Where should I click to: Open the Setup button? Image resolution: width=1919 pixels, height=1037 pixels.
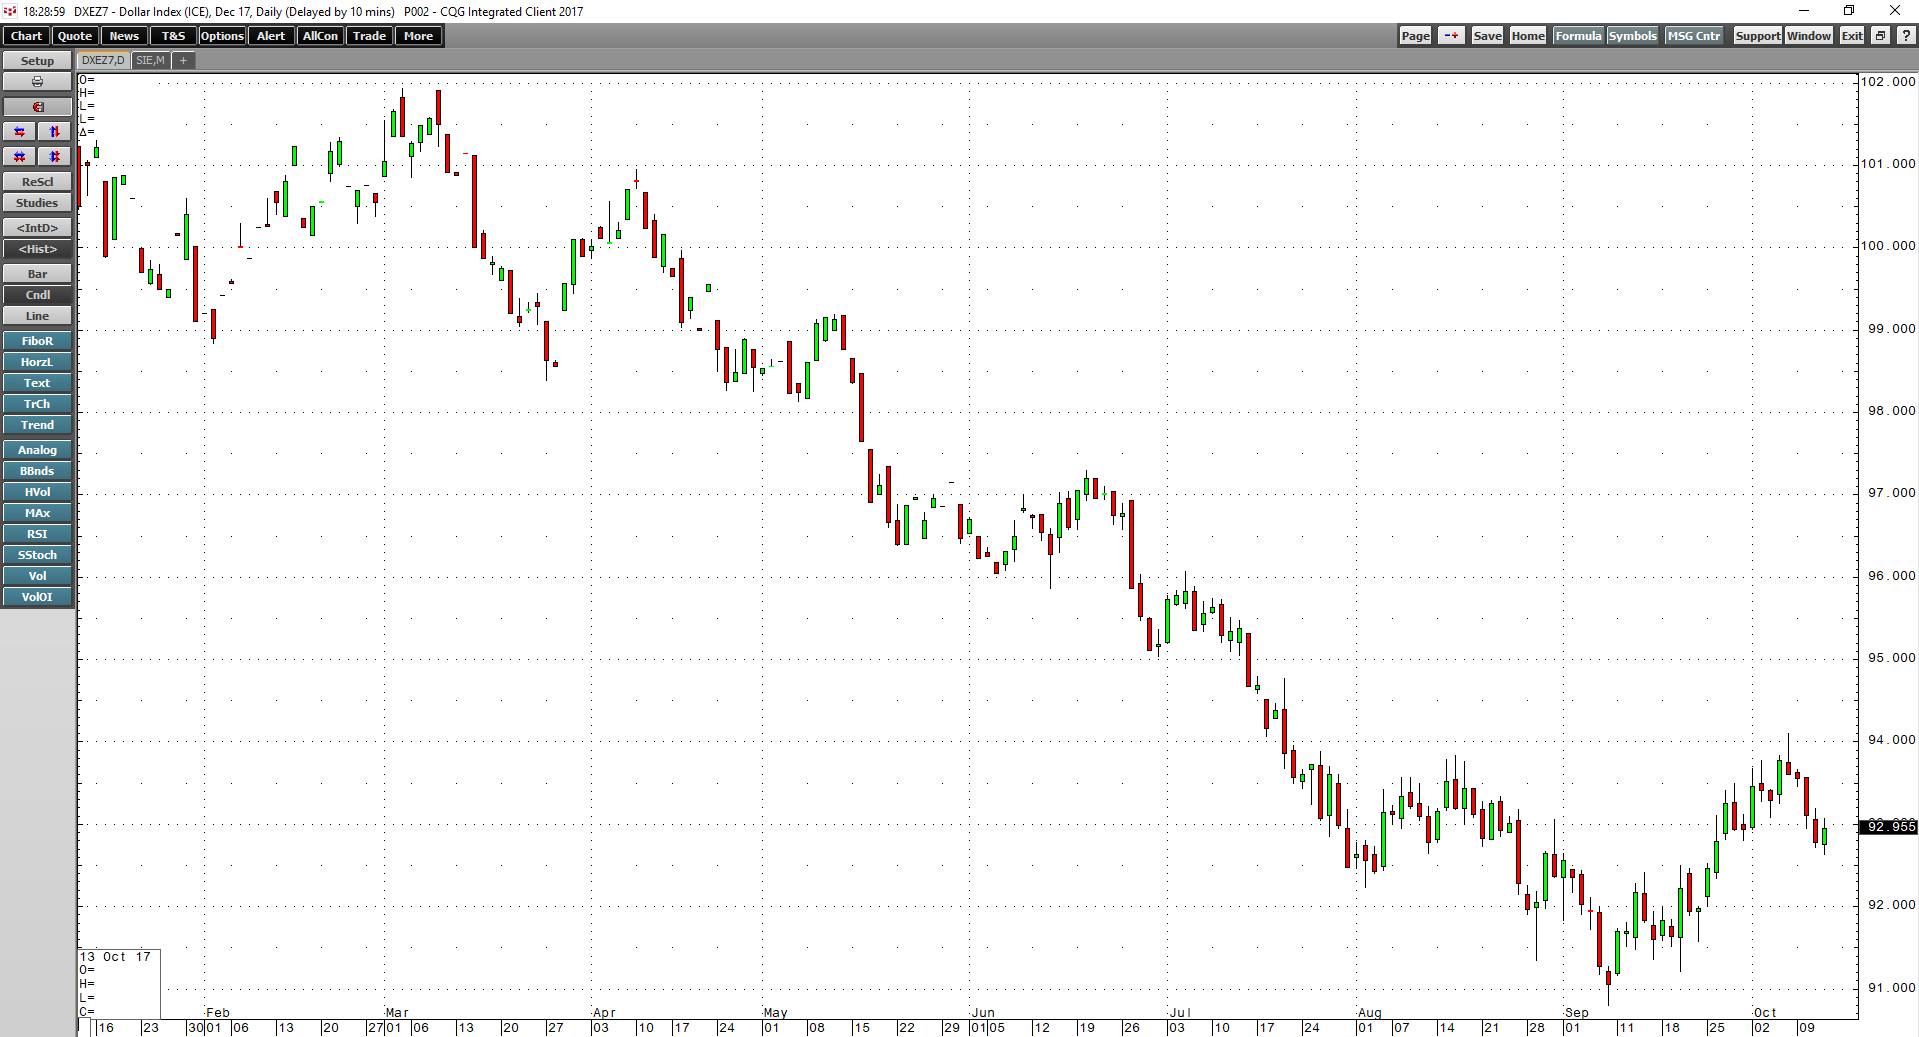click(37, 61)
